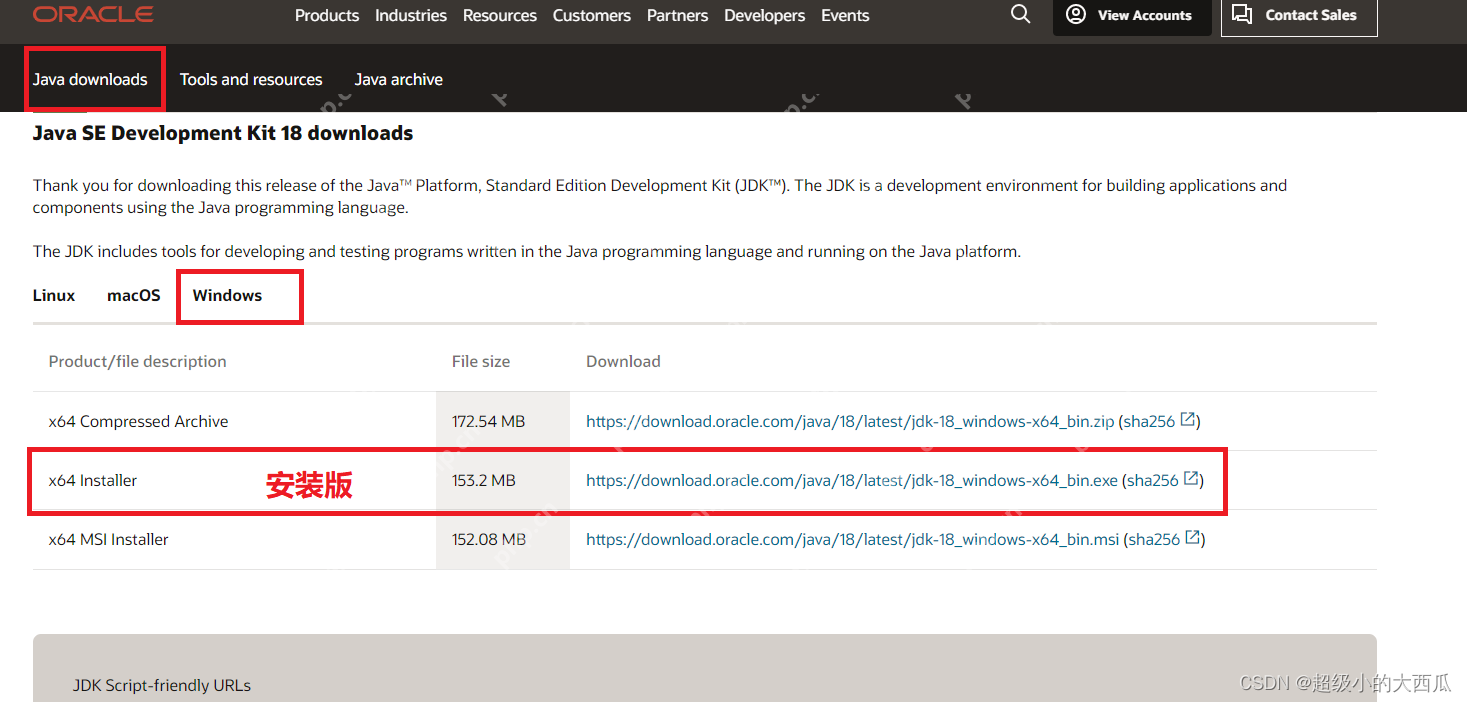The image size is (1467, 702).
Task: Click the x64 MSI Installer description
Action: (108, 539)
